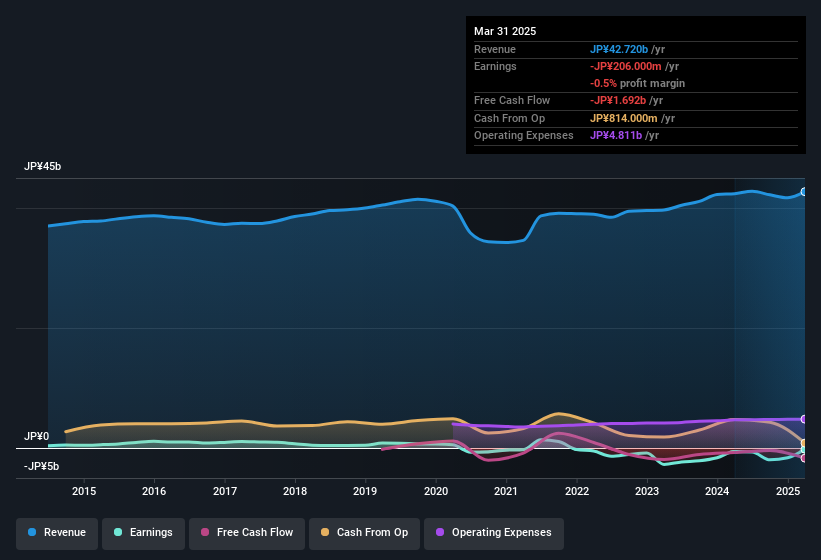
Task: Click the 2023 x-axis label
Action: tap(647, 491)
